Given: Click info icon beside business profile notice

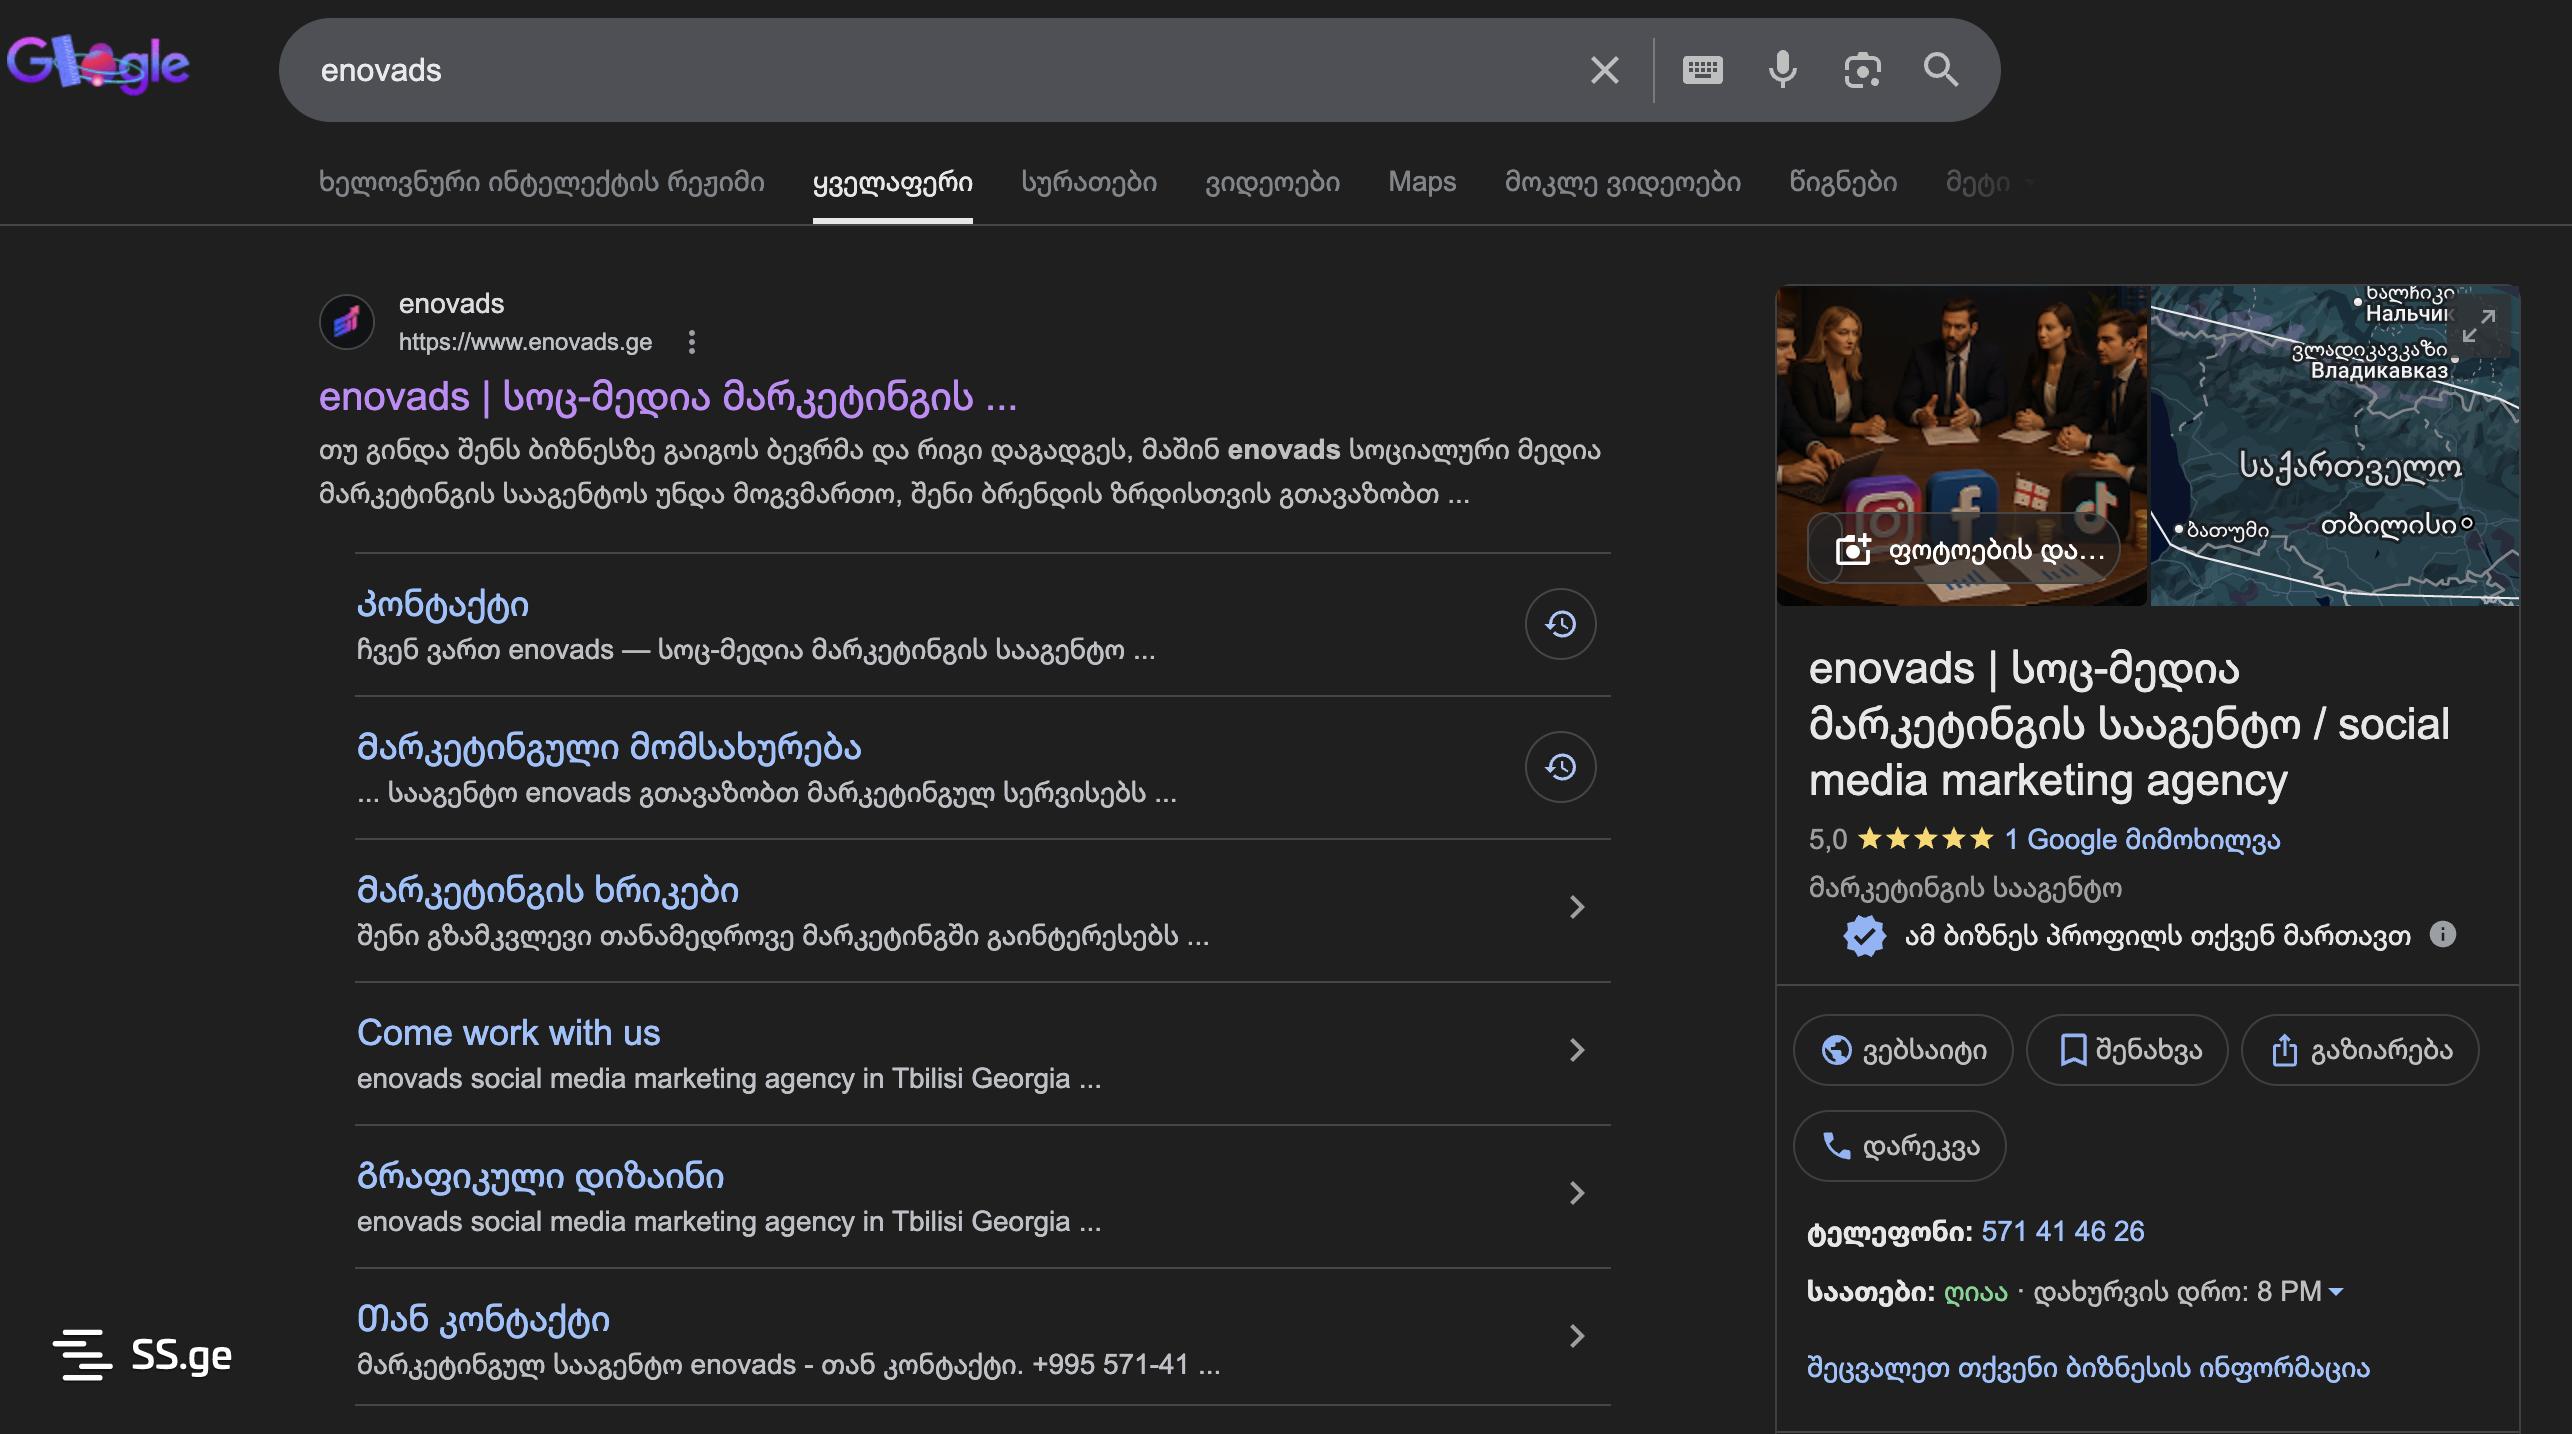Looking at the screenshot, I should click(2443, 934).
